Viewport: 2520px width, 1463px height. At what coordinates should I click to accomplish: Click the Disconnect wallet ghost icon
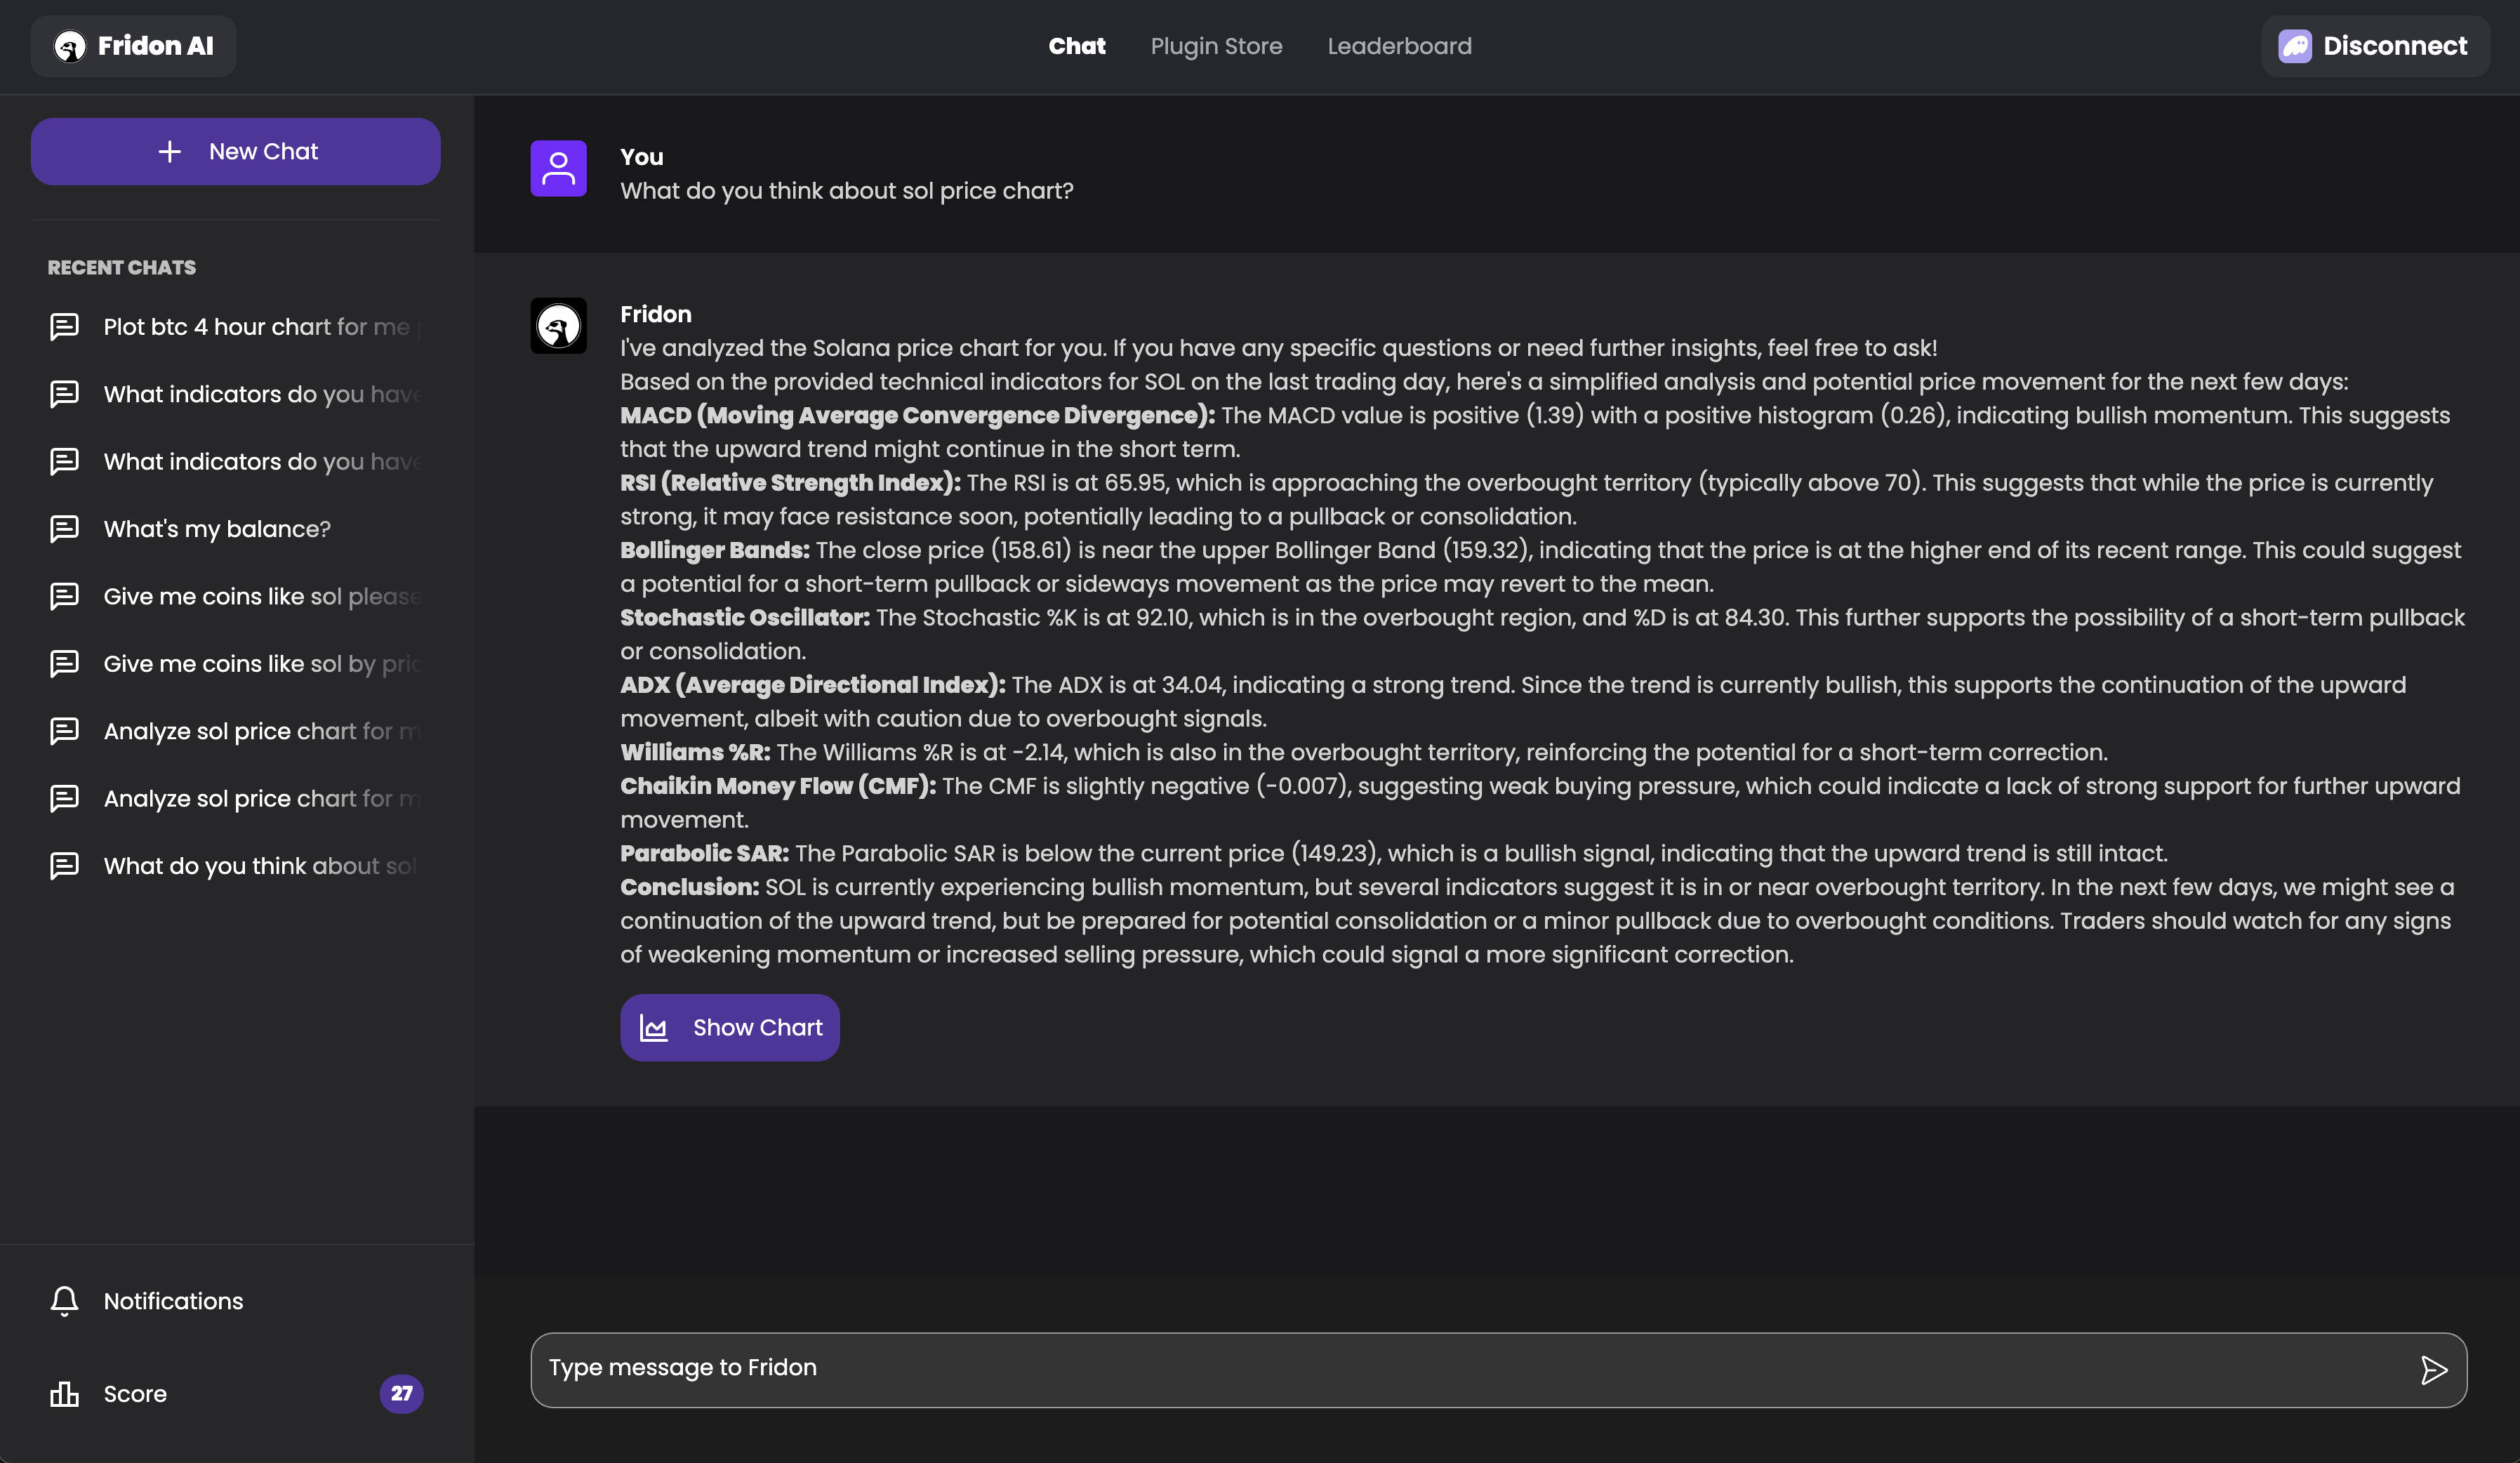[x=2295, y=45]
